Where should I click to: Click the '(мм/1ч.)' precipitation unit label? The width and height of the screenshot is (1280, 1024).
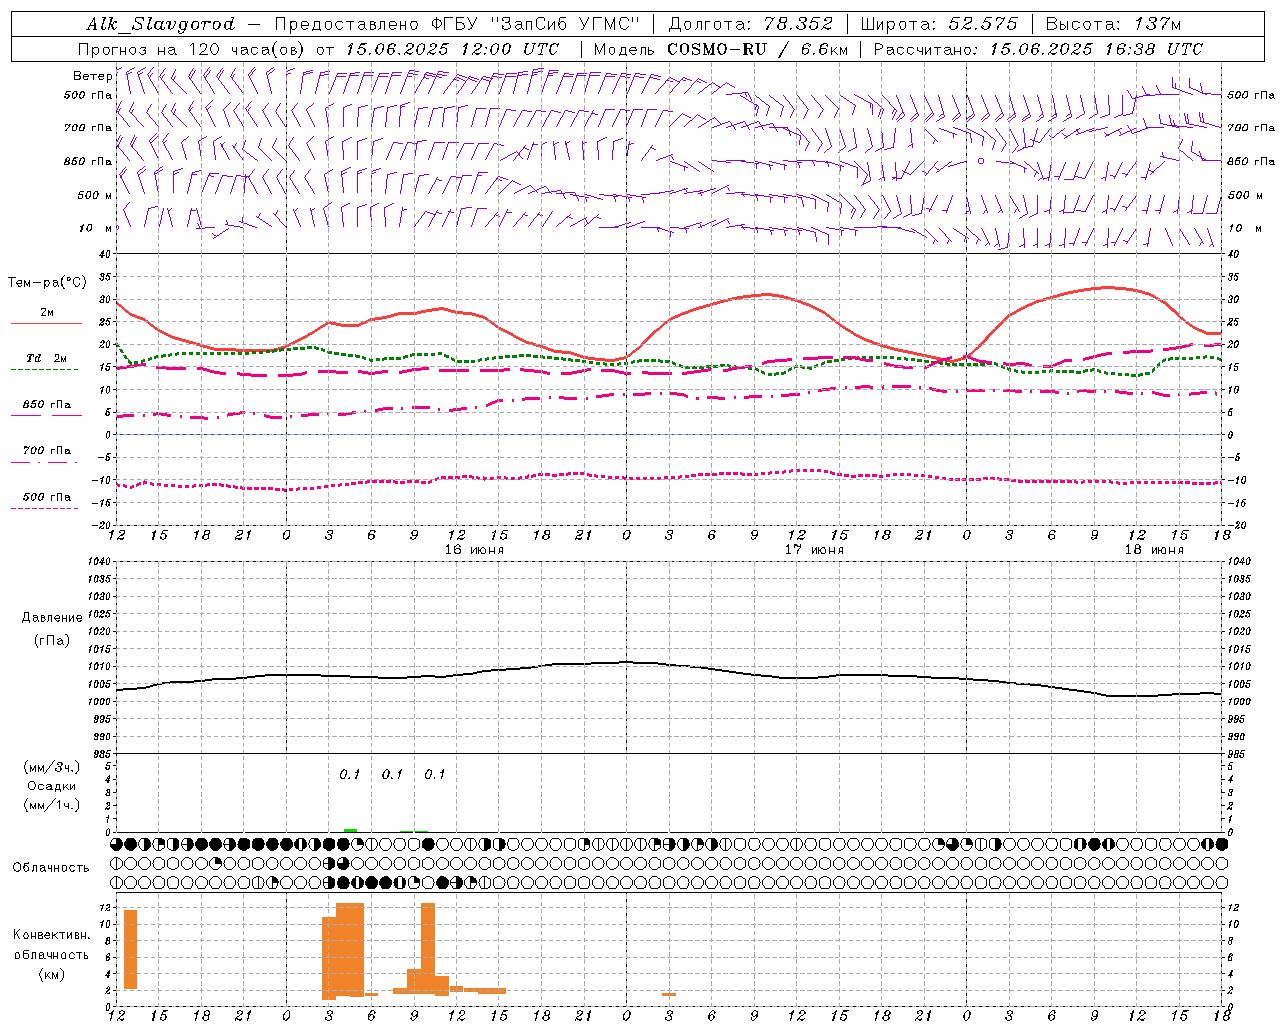(52, 805)
